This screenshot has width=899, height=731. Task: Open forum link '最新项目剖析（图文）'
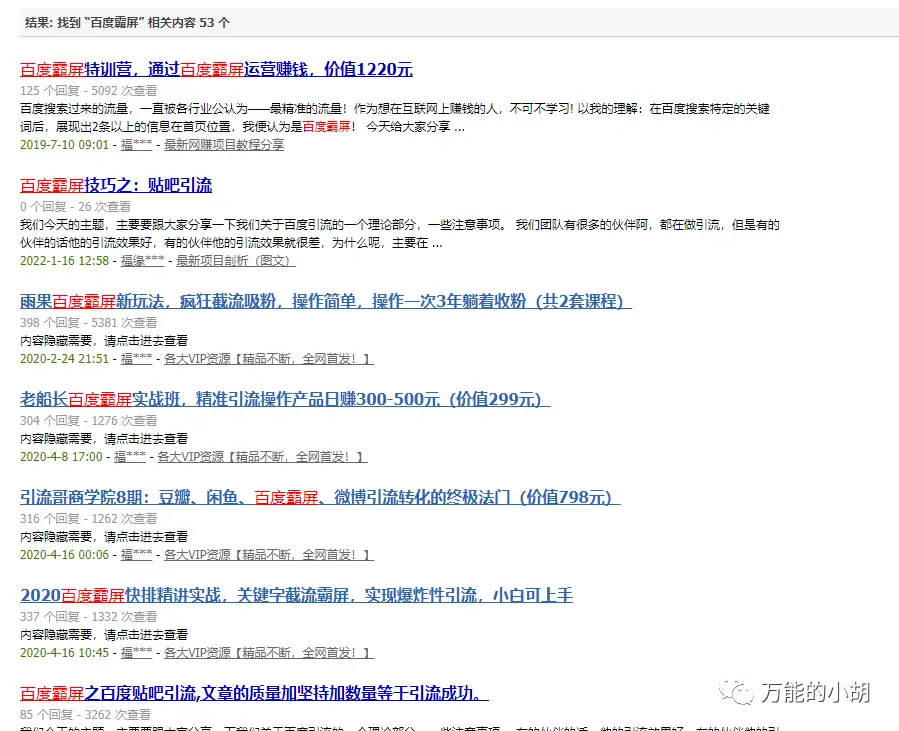236,260
